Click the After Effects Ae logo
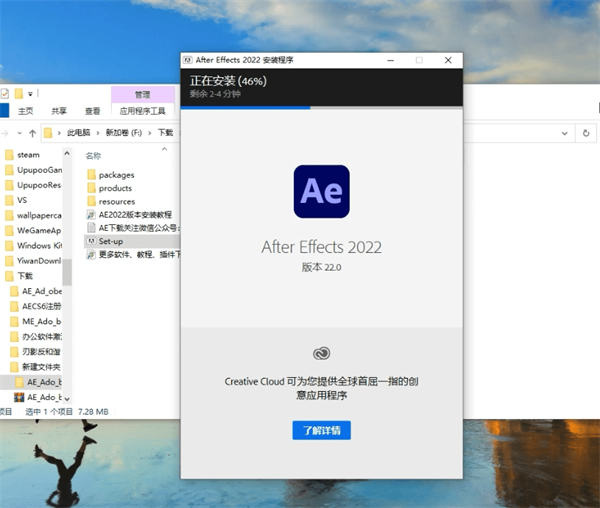The image size is (600, 508). coord(321,191)
